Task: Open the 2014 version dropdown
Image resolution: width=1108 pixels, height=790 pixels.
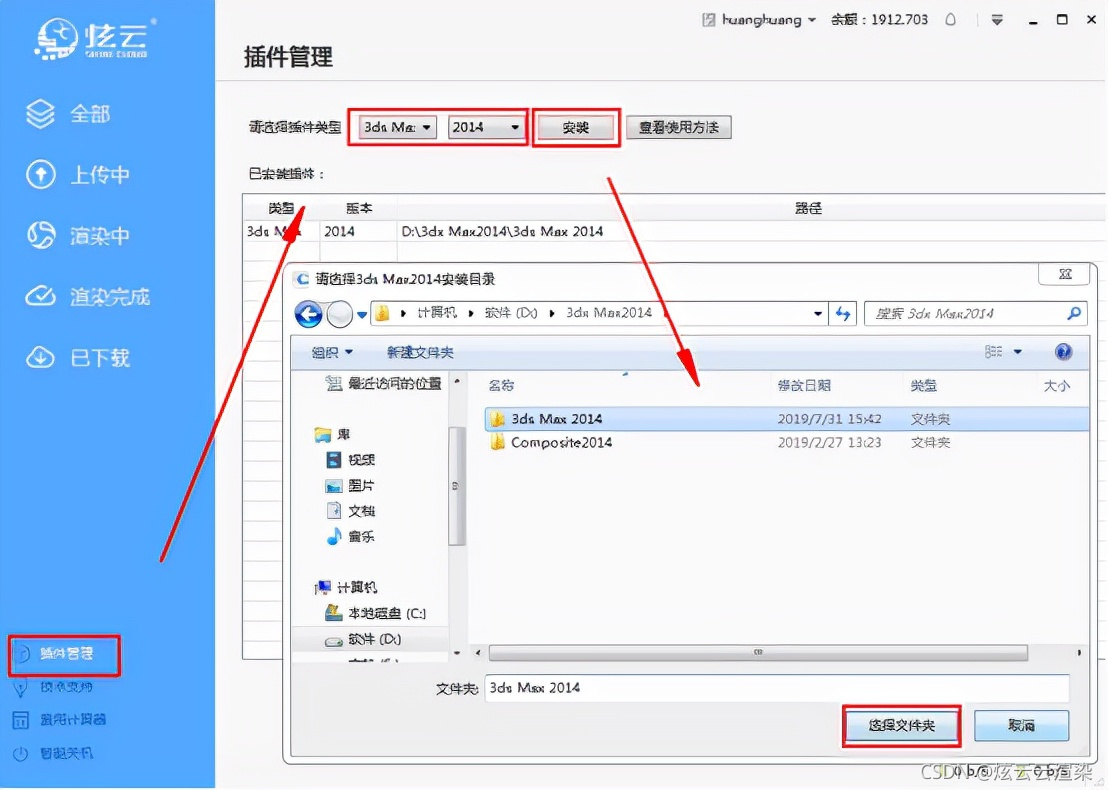Action: [x=485, y=127]
